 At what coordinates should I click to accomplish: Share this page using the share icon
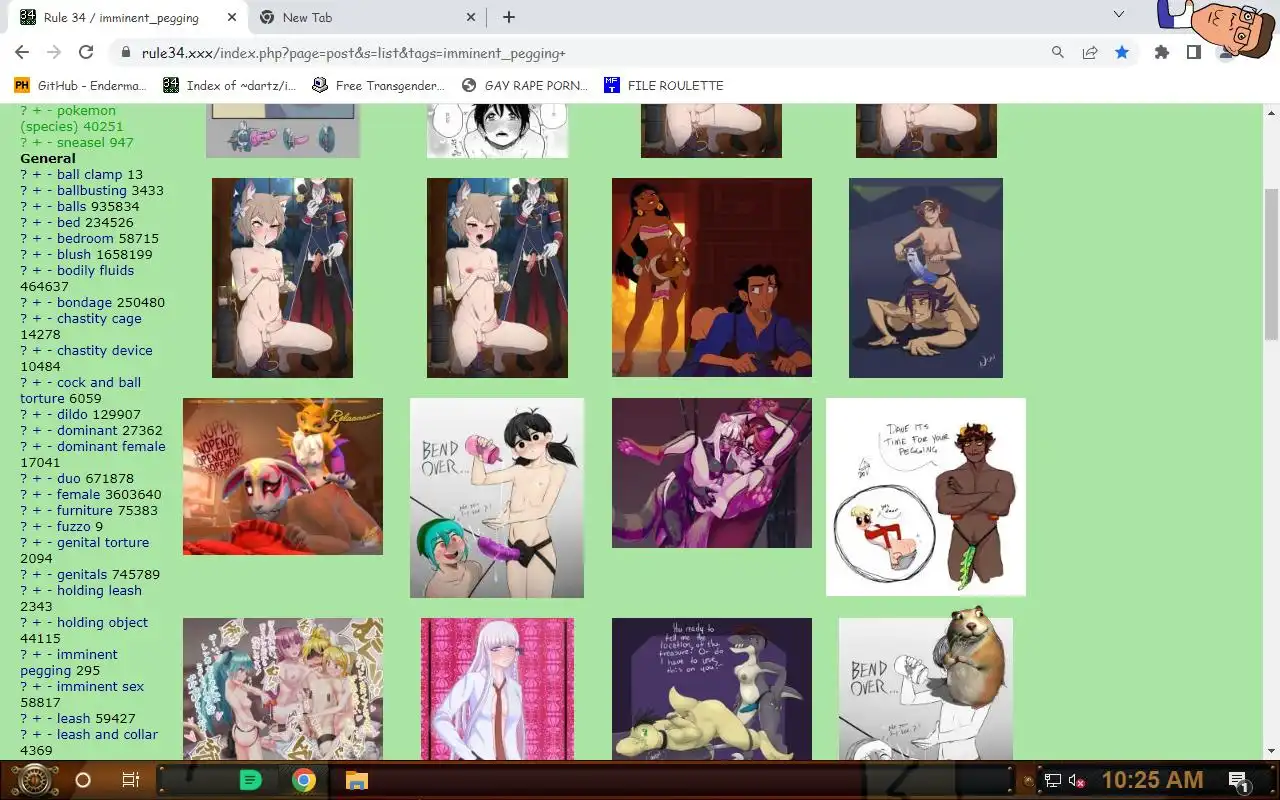point(1090,53)
